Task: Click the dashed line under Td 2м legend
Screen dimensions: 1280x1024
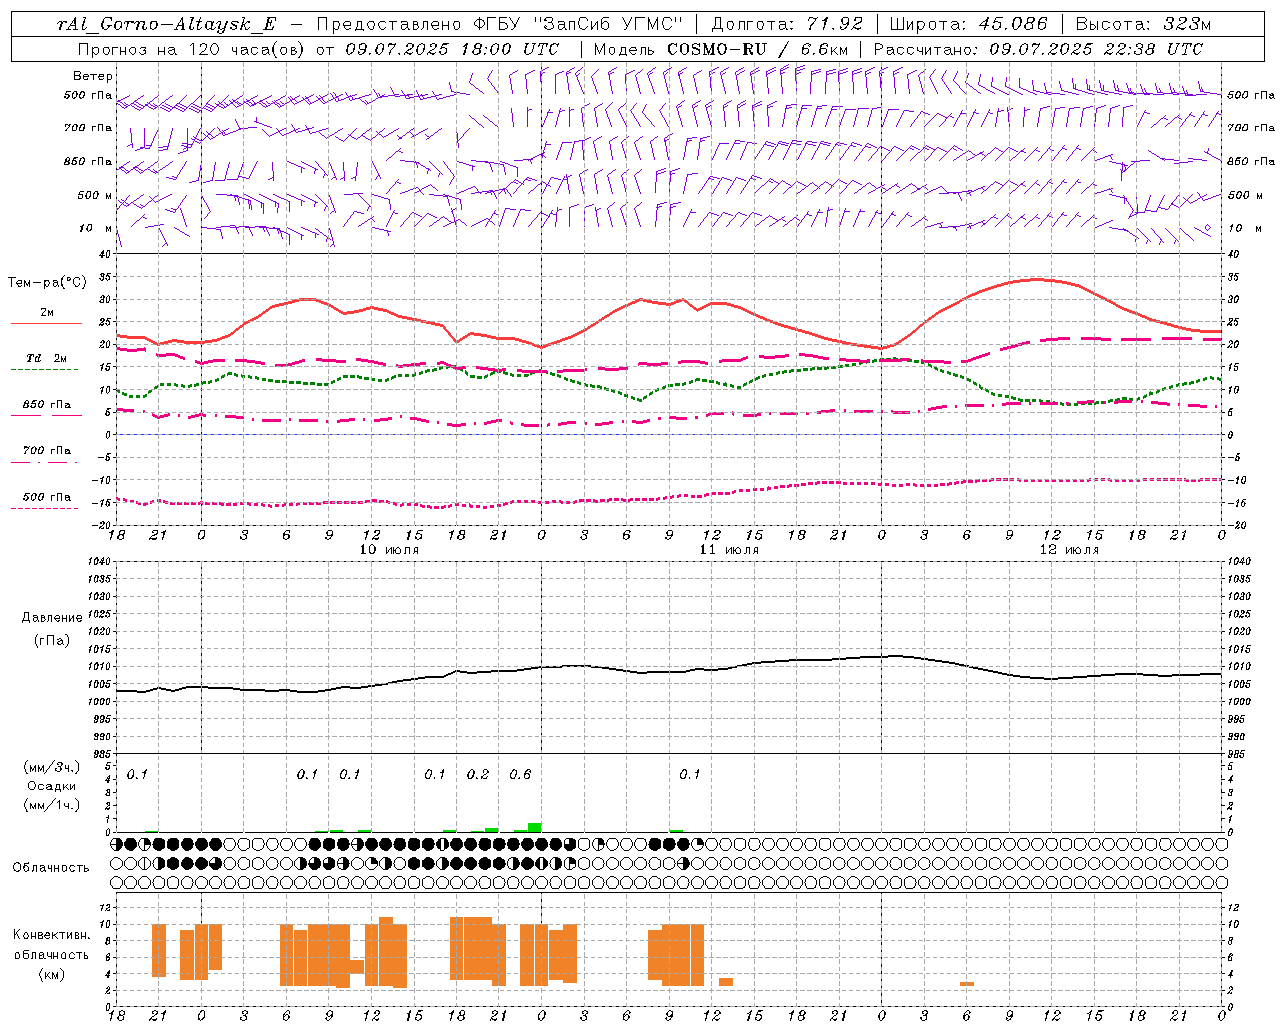Action: 44,369
